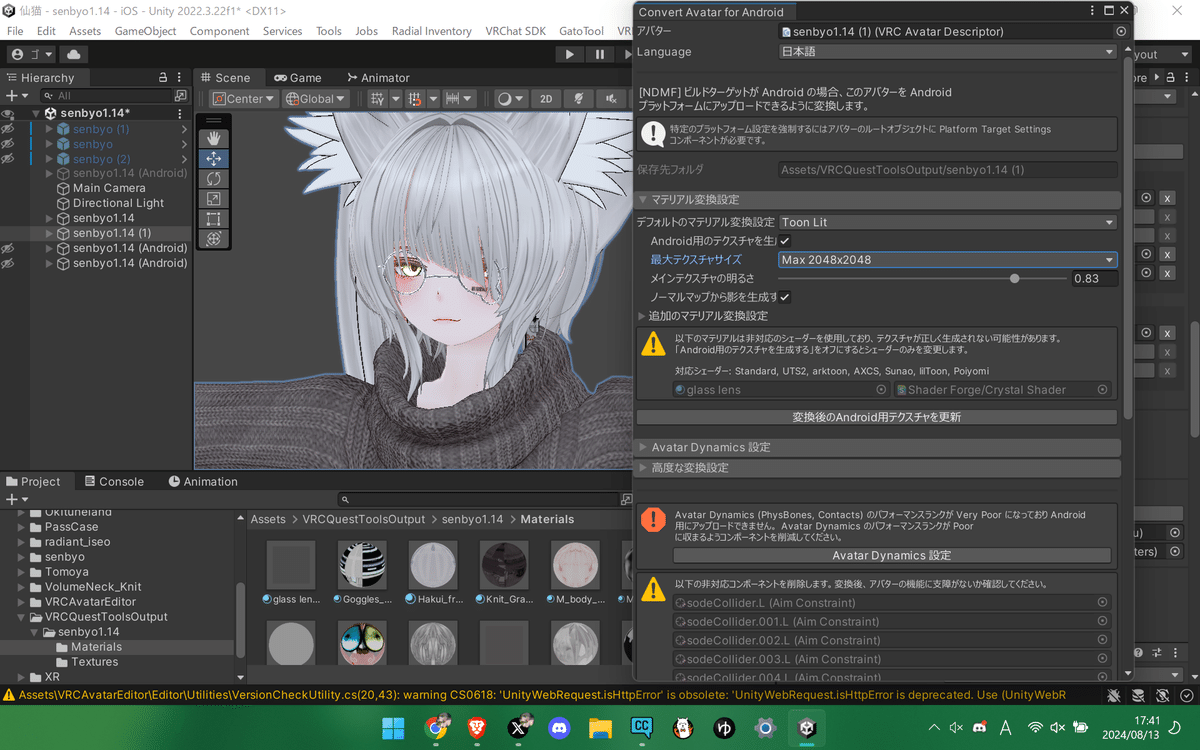Click the Pause button
Screen dimensions: 1200x750
point(598,54)
